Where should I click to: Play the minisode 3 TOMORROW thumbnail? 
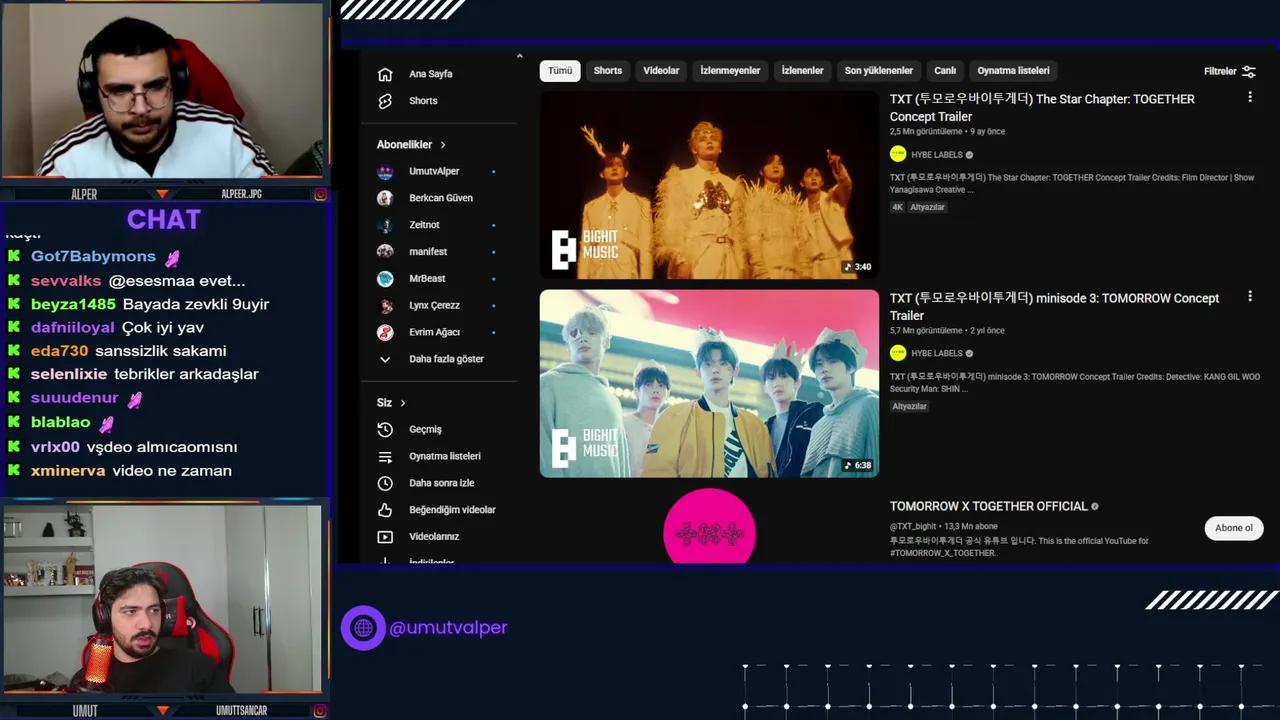click(709, 384)
